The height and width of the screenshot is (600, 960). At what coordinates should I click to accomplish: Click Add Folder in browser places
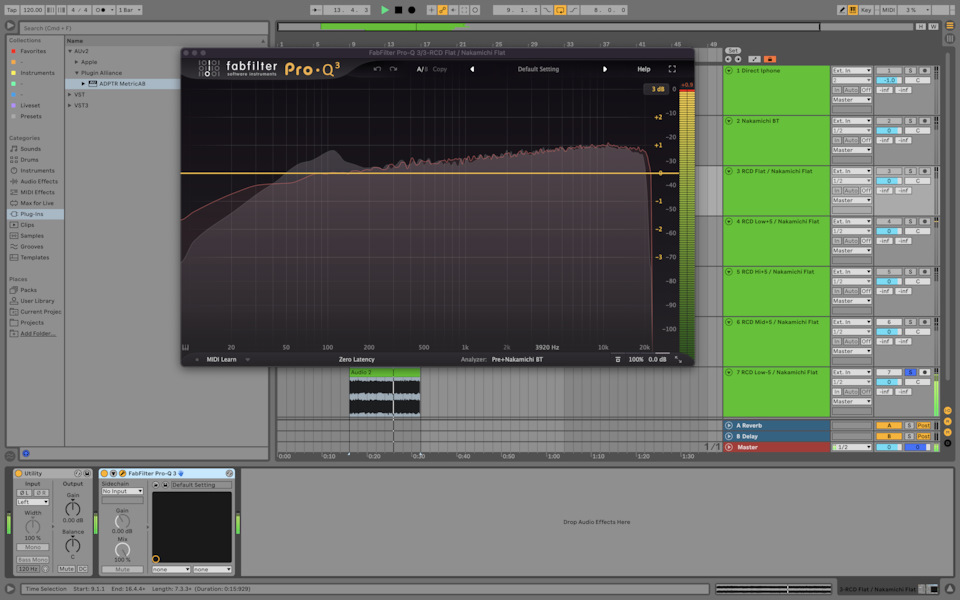tap(38, 334)
